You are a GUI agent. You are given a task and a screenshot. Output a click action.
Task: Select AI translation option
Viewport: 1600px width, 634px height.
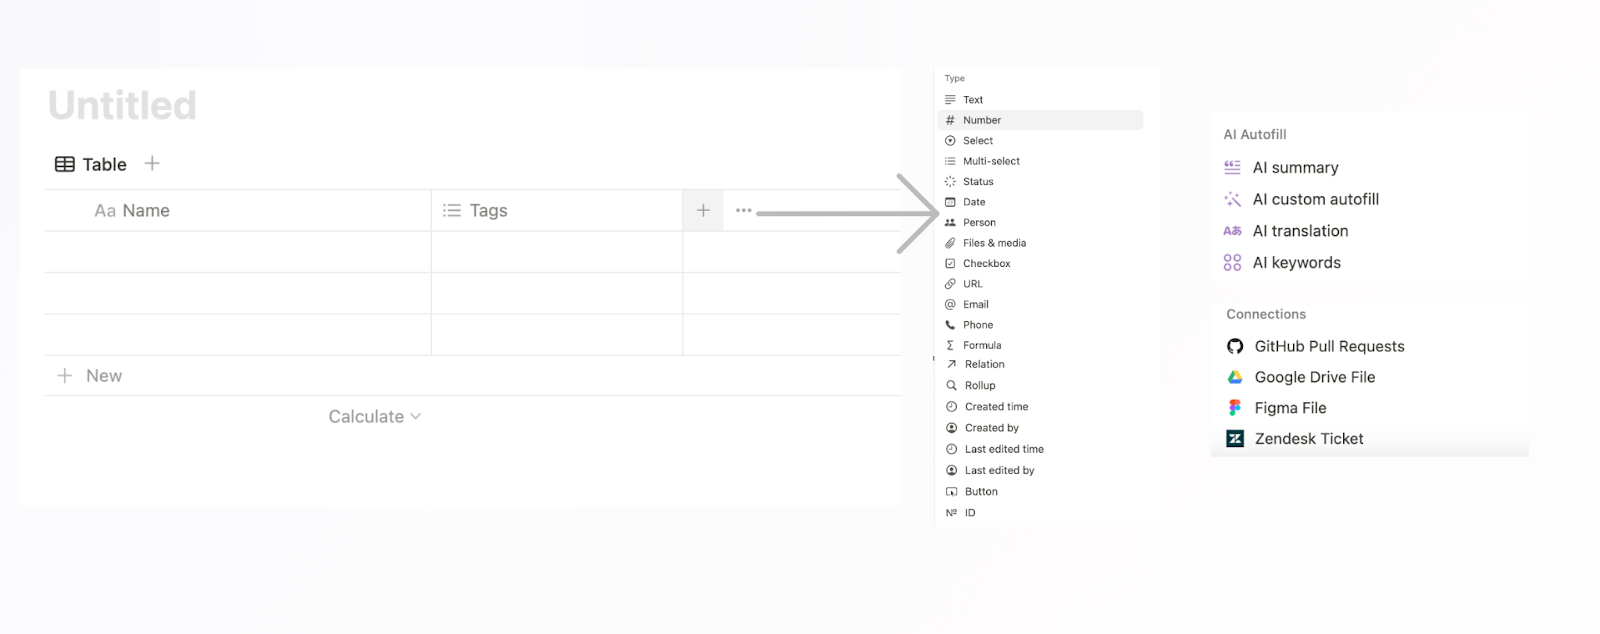tap(1300, 231)
